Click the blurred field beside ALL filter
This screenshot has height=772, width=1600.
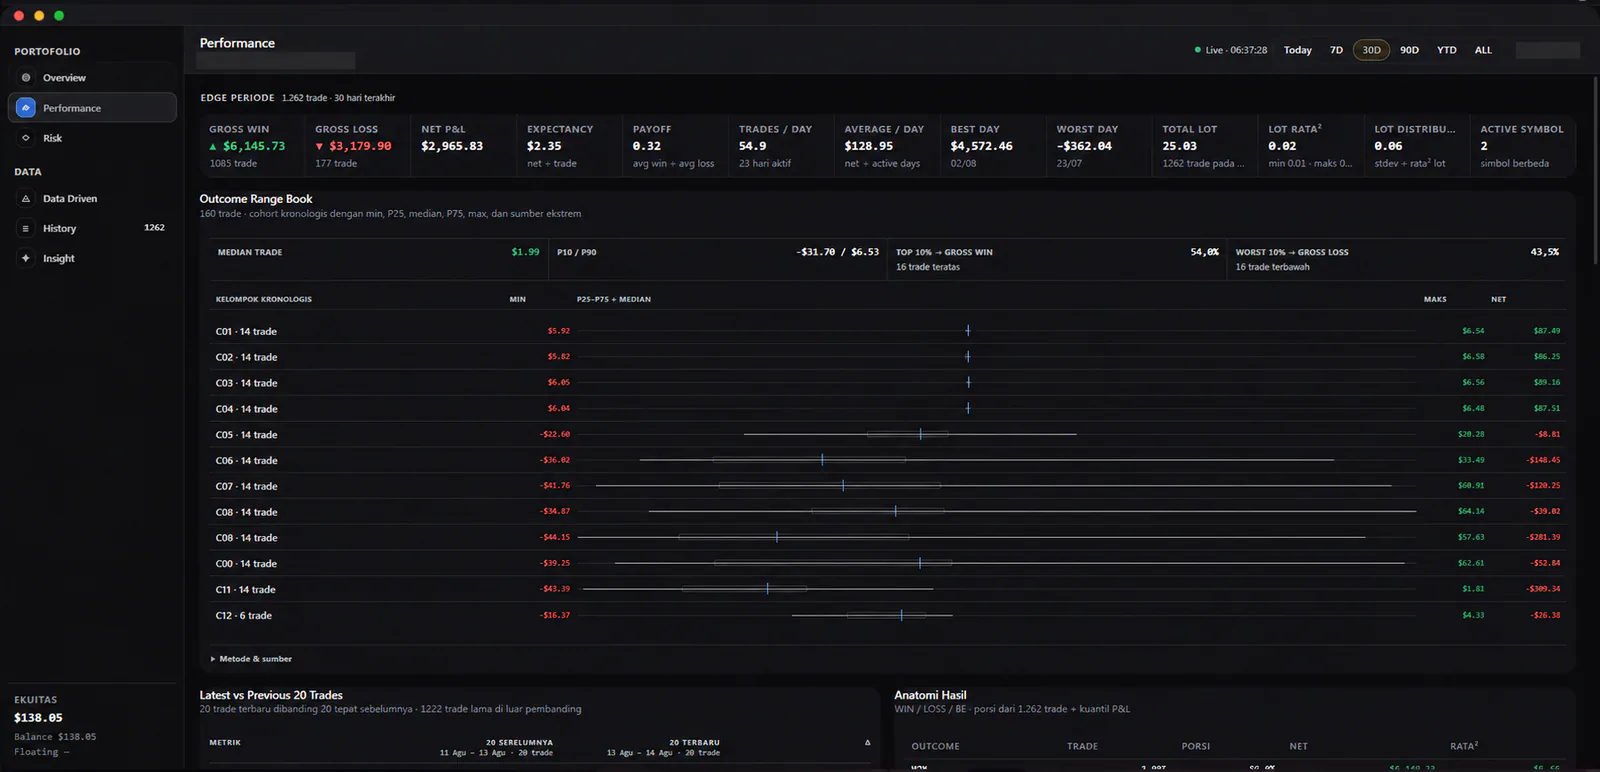pos(1547,50)
